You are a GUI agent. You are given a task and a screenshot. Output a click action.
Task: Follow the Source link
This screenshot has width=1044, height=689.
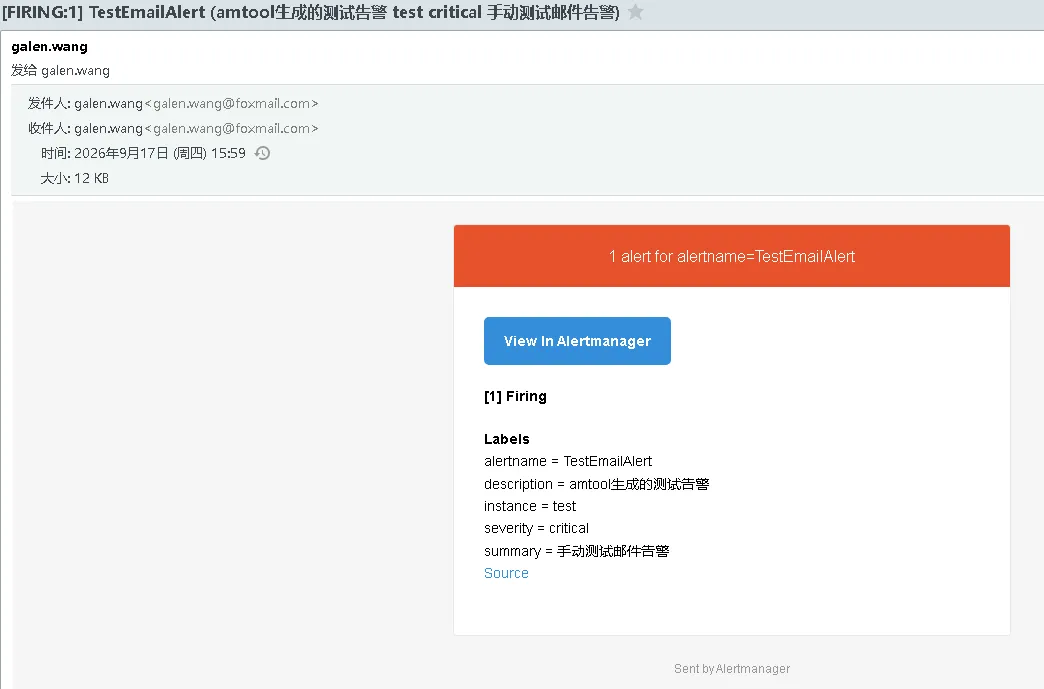pos(506,573)
